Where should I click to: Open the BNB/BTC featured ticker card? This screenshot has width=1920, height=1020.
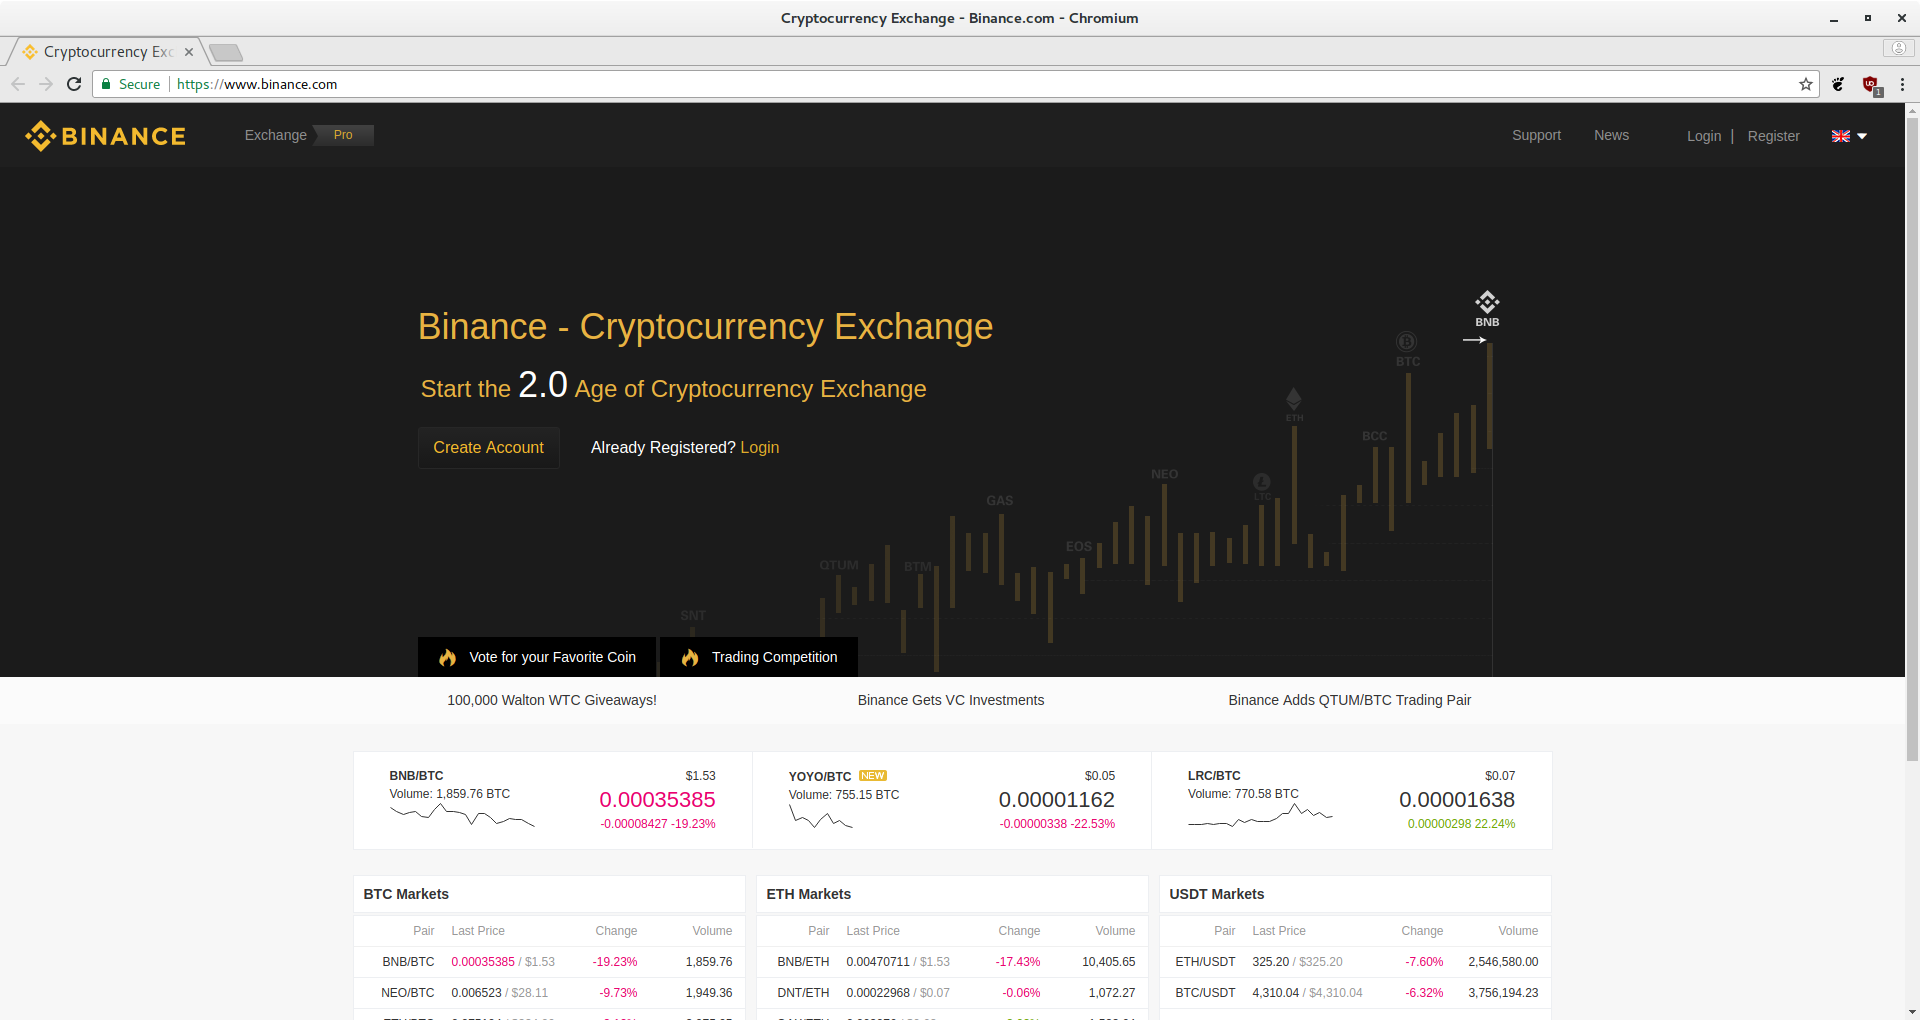(x=553, y=800)
